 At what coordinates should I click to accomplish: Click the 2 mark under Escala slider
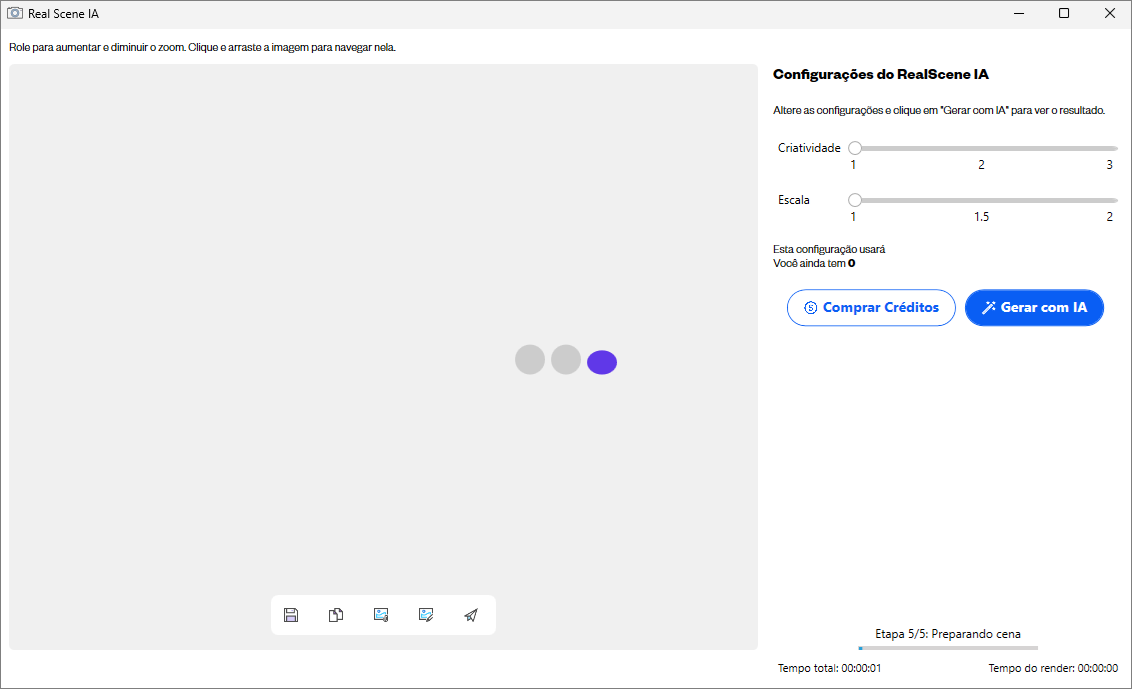(x=1110, y=217)
